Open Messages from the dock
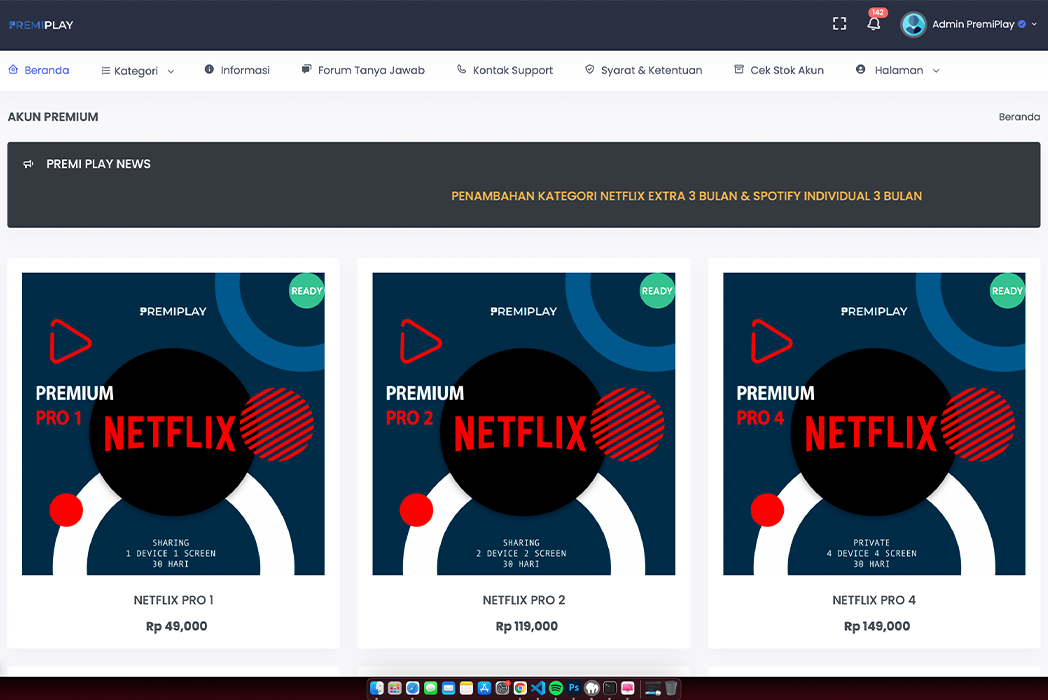The image size is (1048, 700). click(430, 688)
